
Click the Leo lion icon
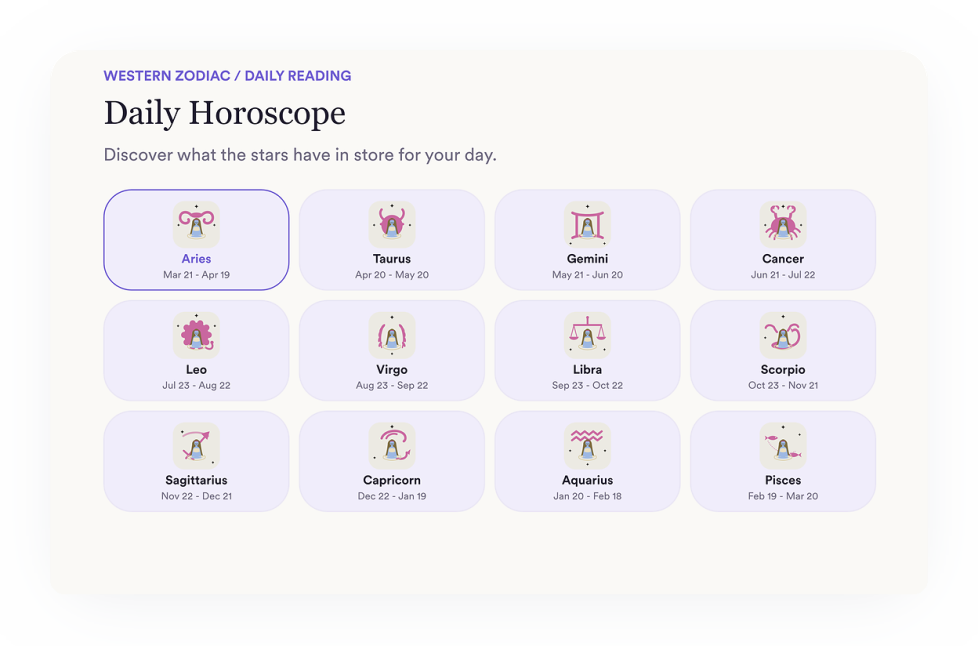[x=196, y=335]
